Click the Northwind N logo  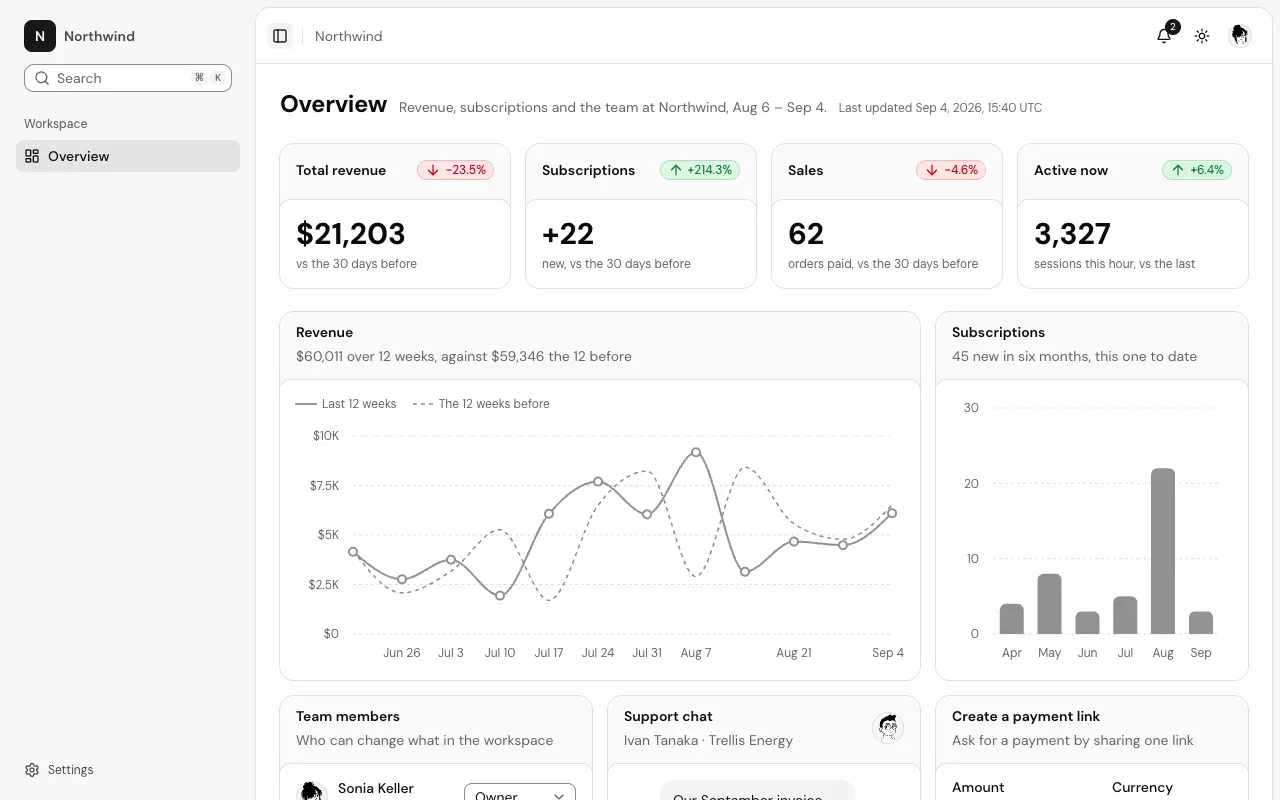click(40, 36)
